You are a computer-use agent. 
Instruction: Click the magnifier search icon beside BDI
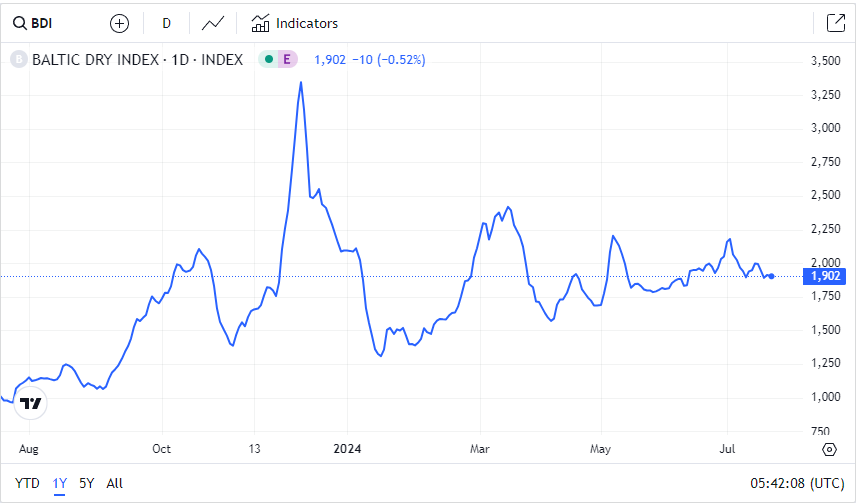coord(19,23)
